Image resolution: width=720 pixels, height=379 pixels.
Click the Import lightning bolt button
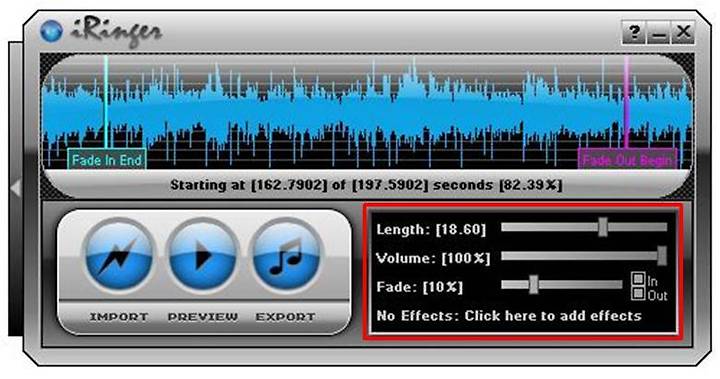point(118,255)
